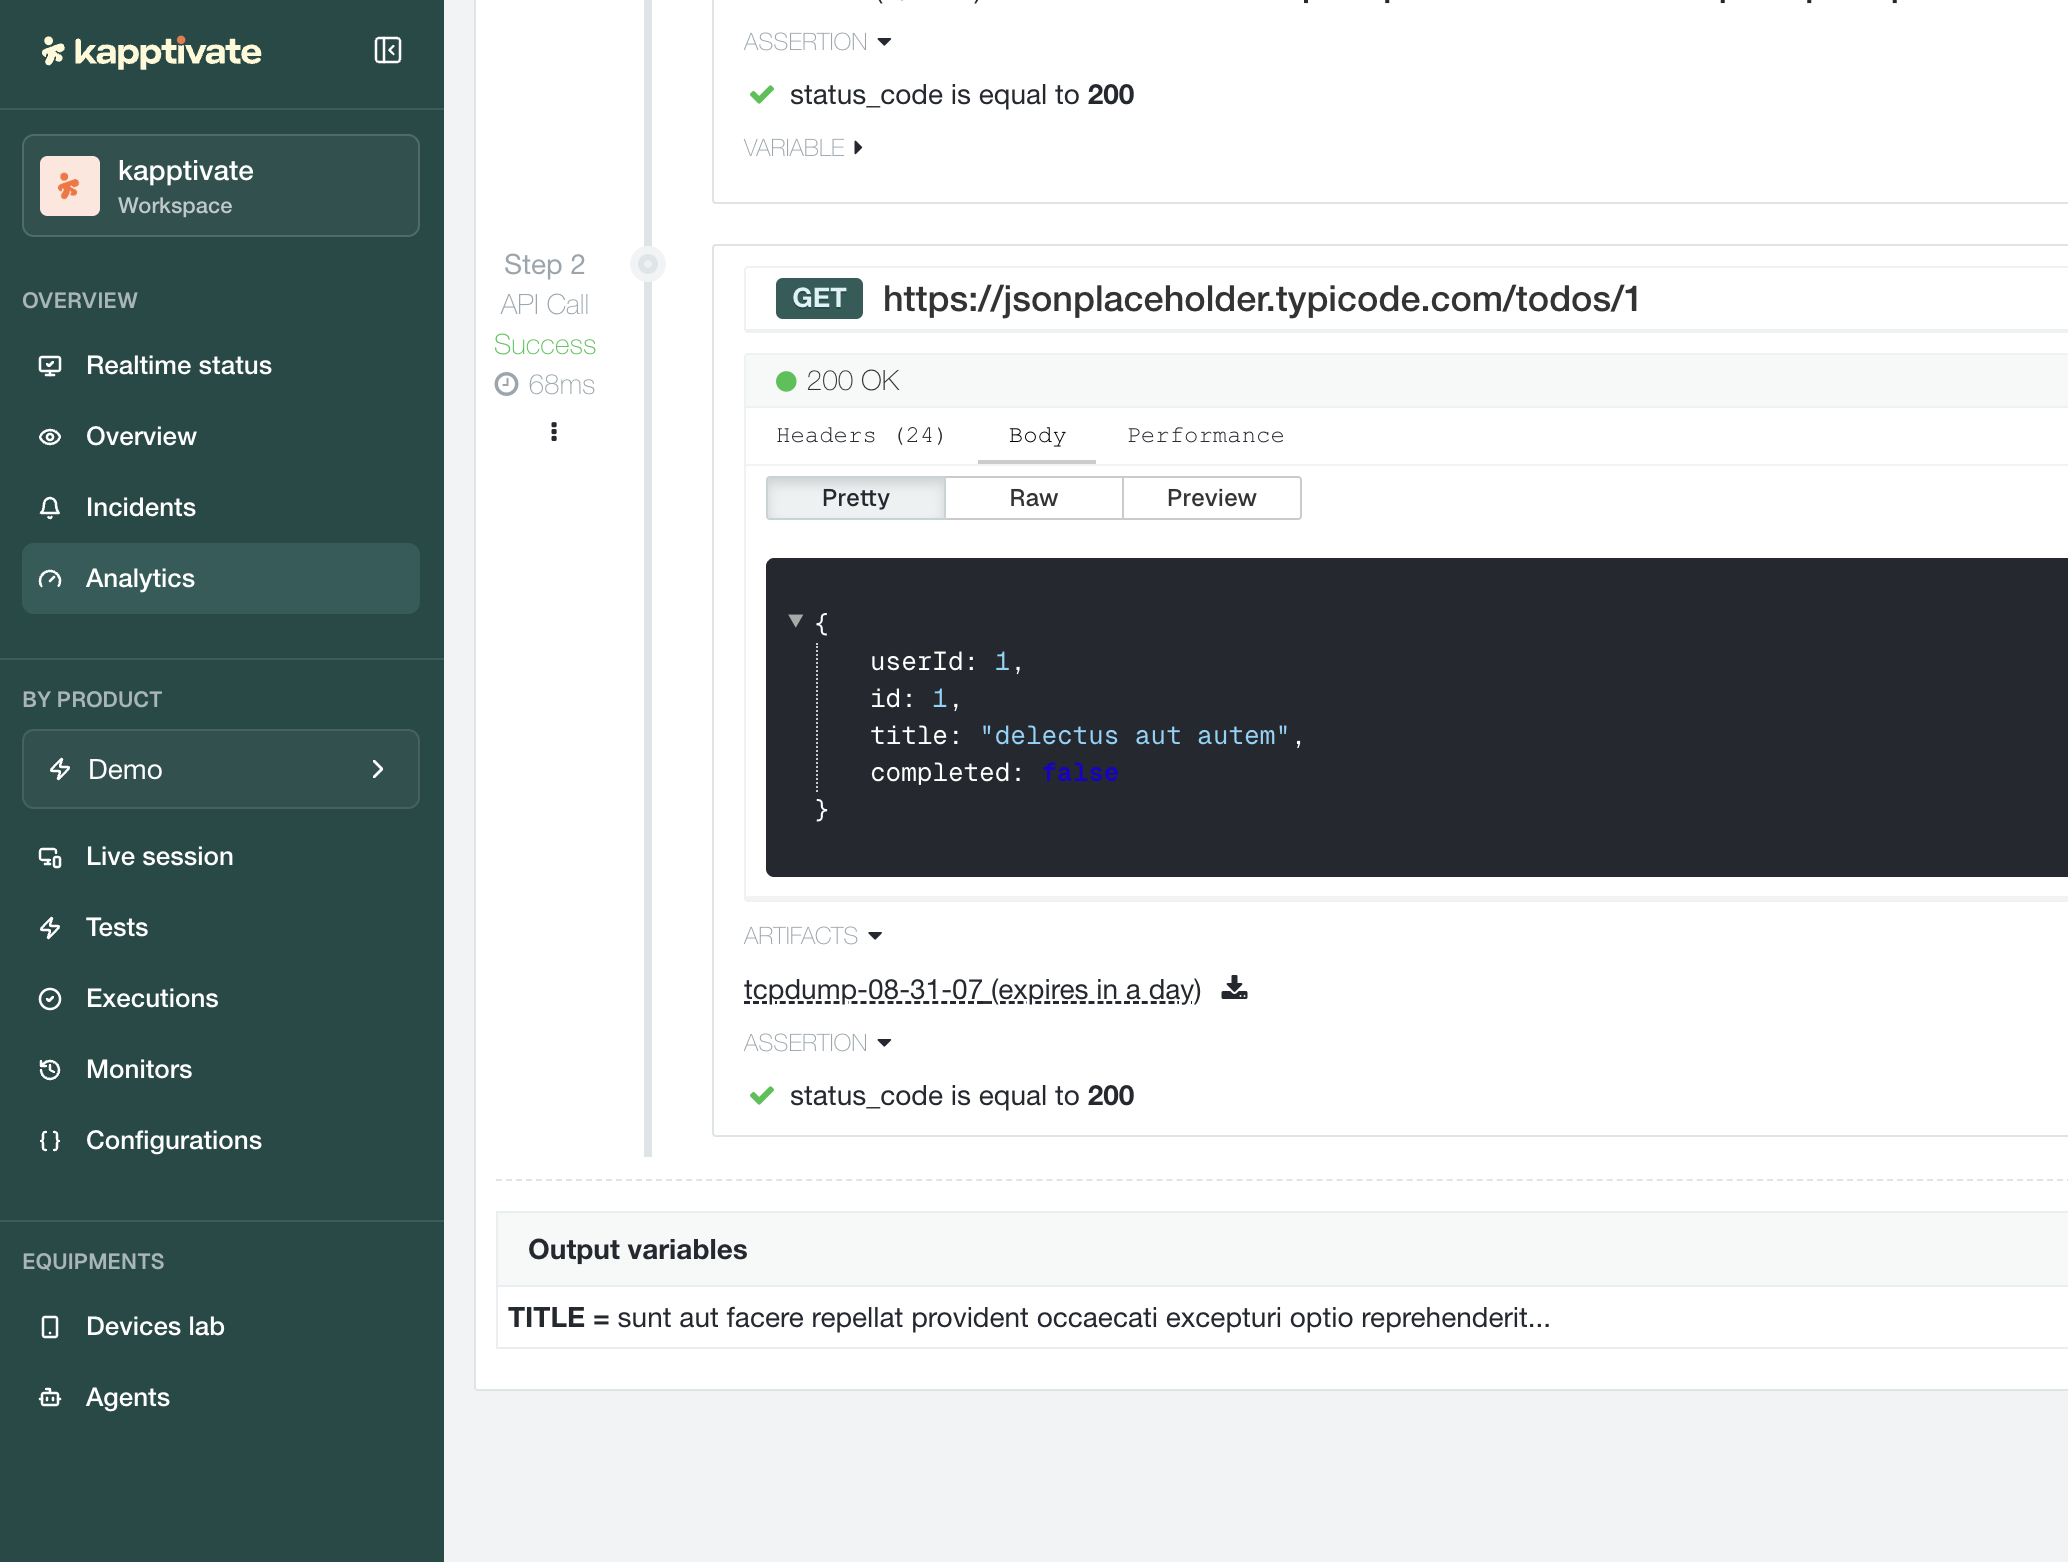This screenshot has height=1562, width=2068.
Task: Open the Demo product selector
Action: pyautogui.click(x=221, y=769)
